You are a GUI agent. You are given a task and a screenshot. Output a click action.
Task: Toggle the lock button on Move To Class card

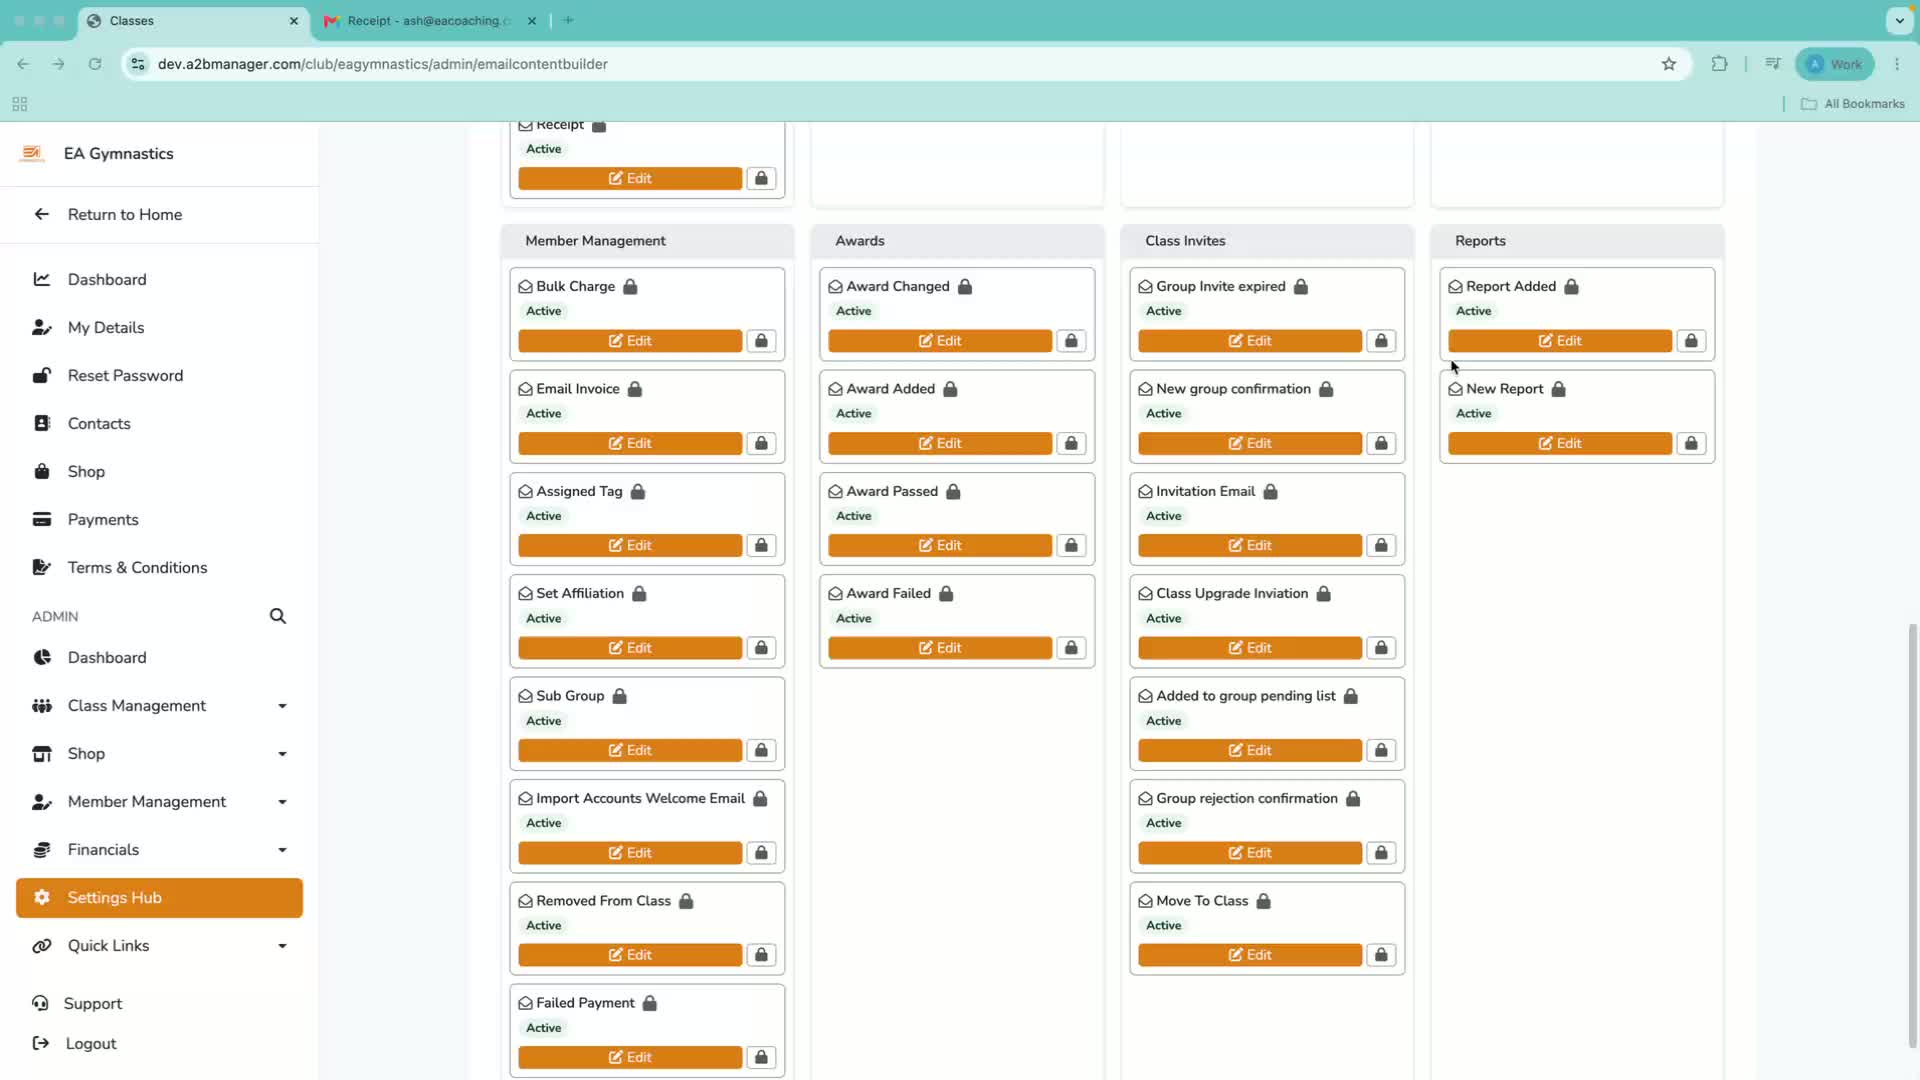pos(1381,955)
